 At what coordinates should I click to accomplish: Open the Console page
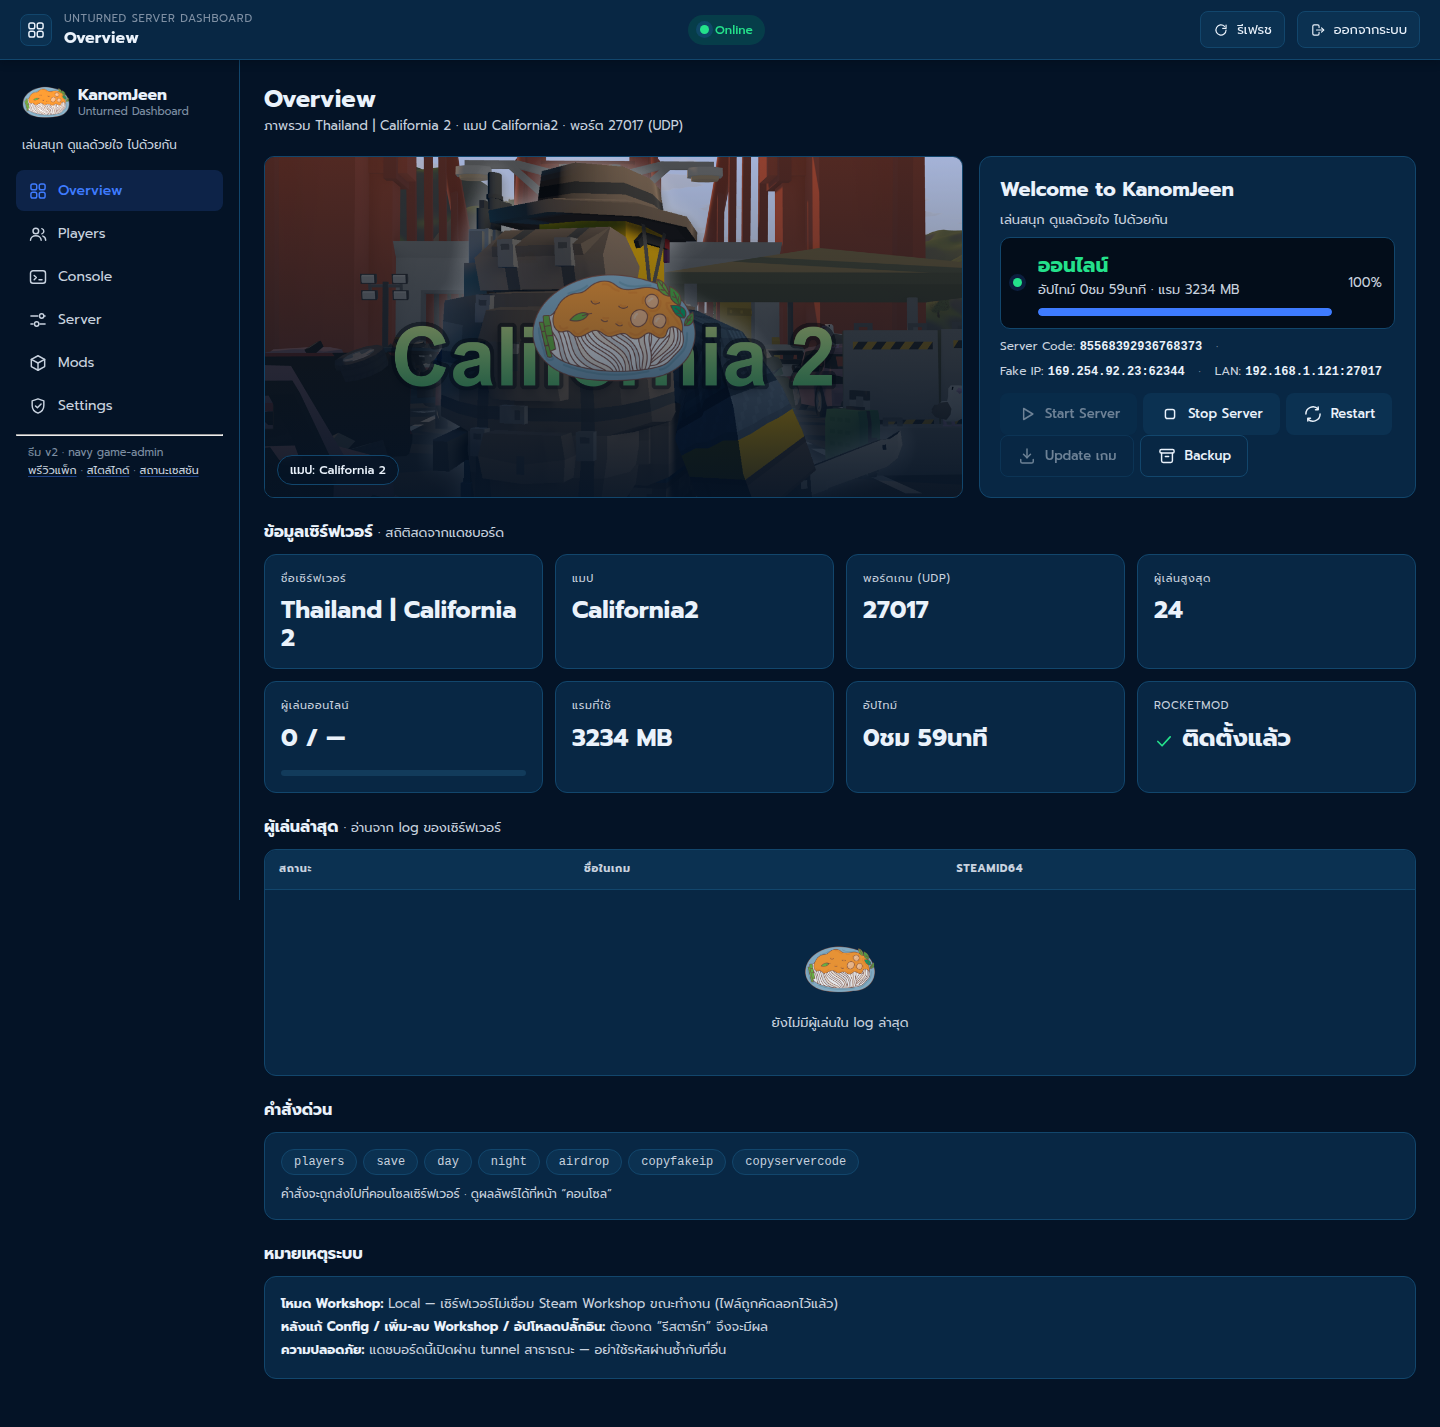(x=119, y=277)
